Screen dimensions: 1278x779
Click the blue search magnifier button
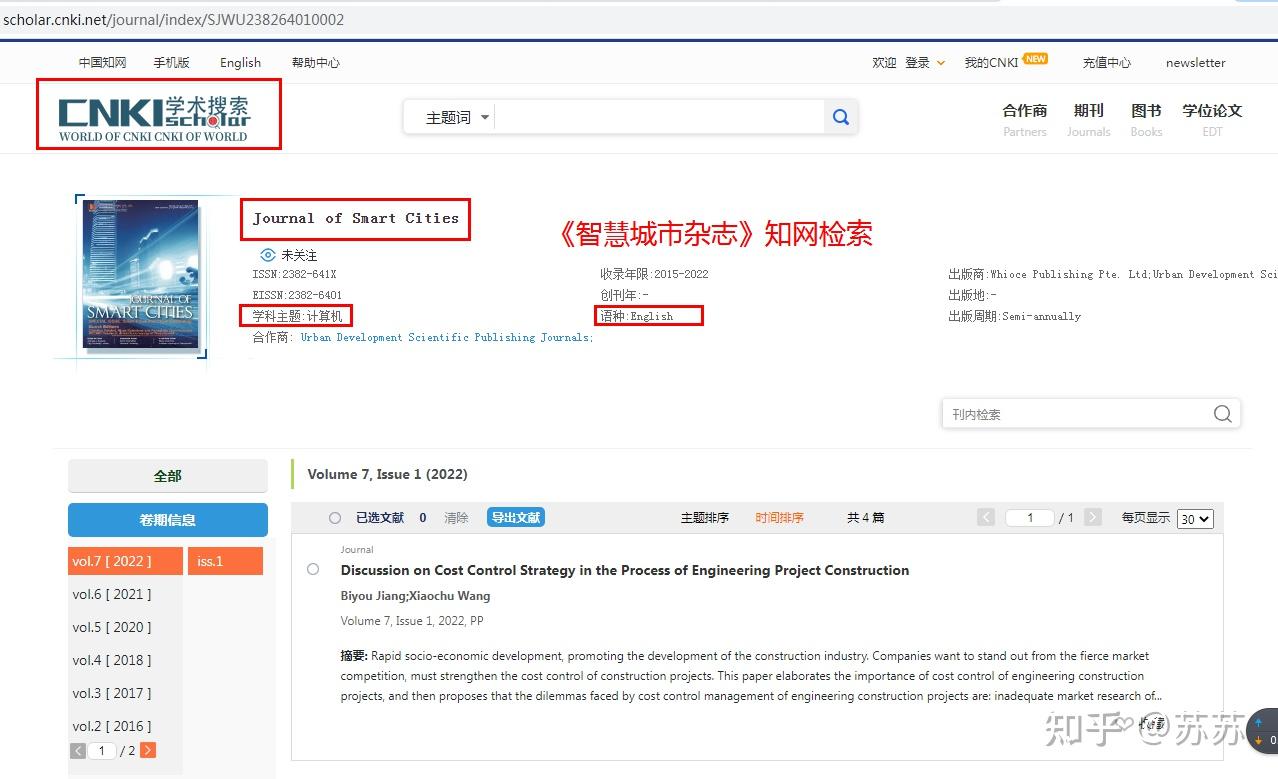pos(841,117)
